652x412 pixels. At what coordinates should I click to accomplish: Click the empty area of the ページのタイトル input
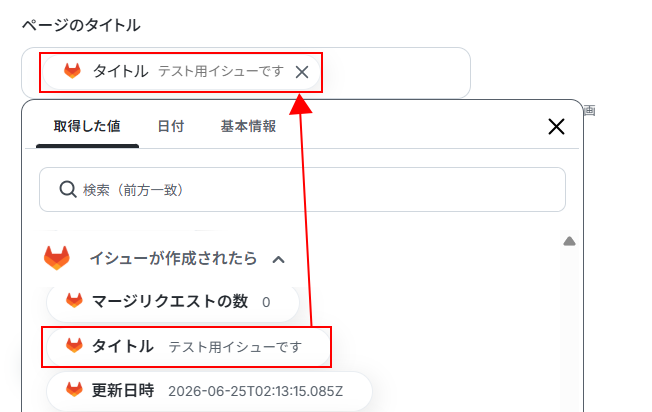[x=395, y=73]
